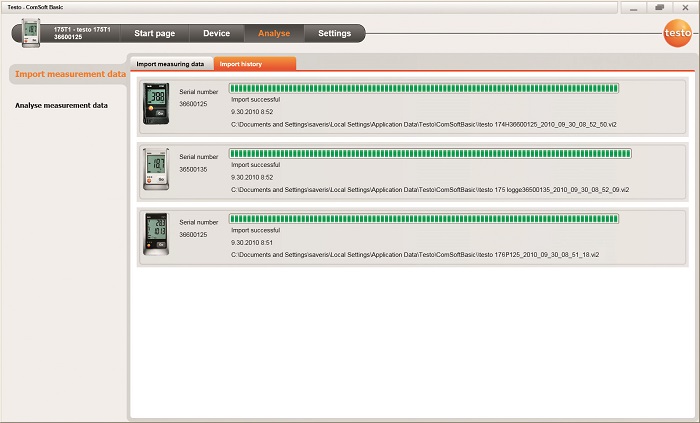Restore the ComSoft Basic window

[659, 8]
